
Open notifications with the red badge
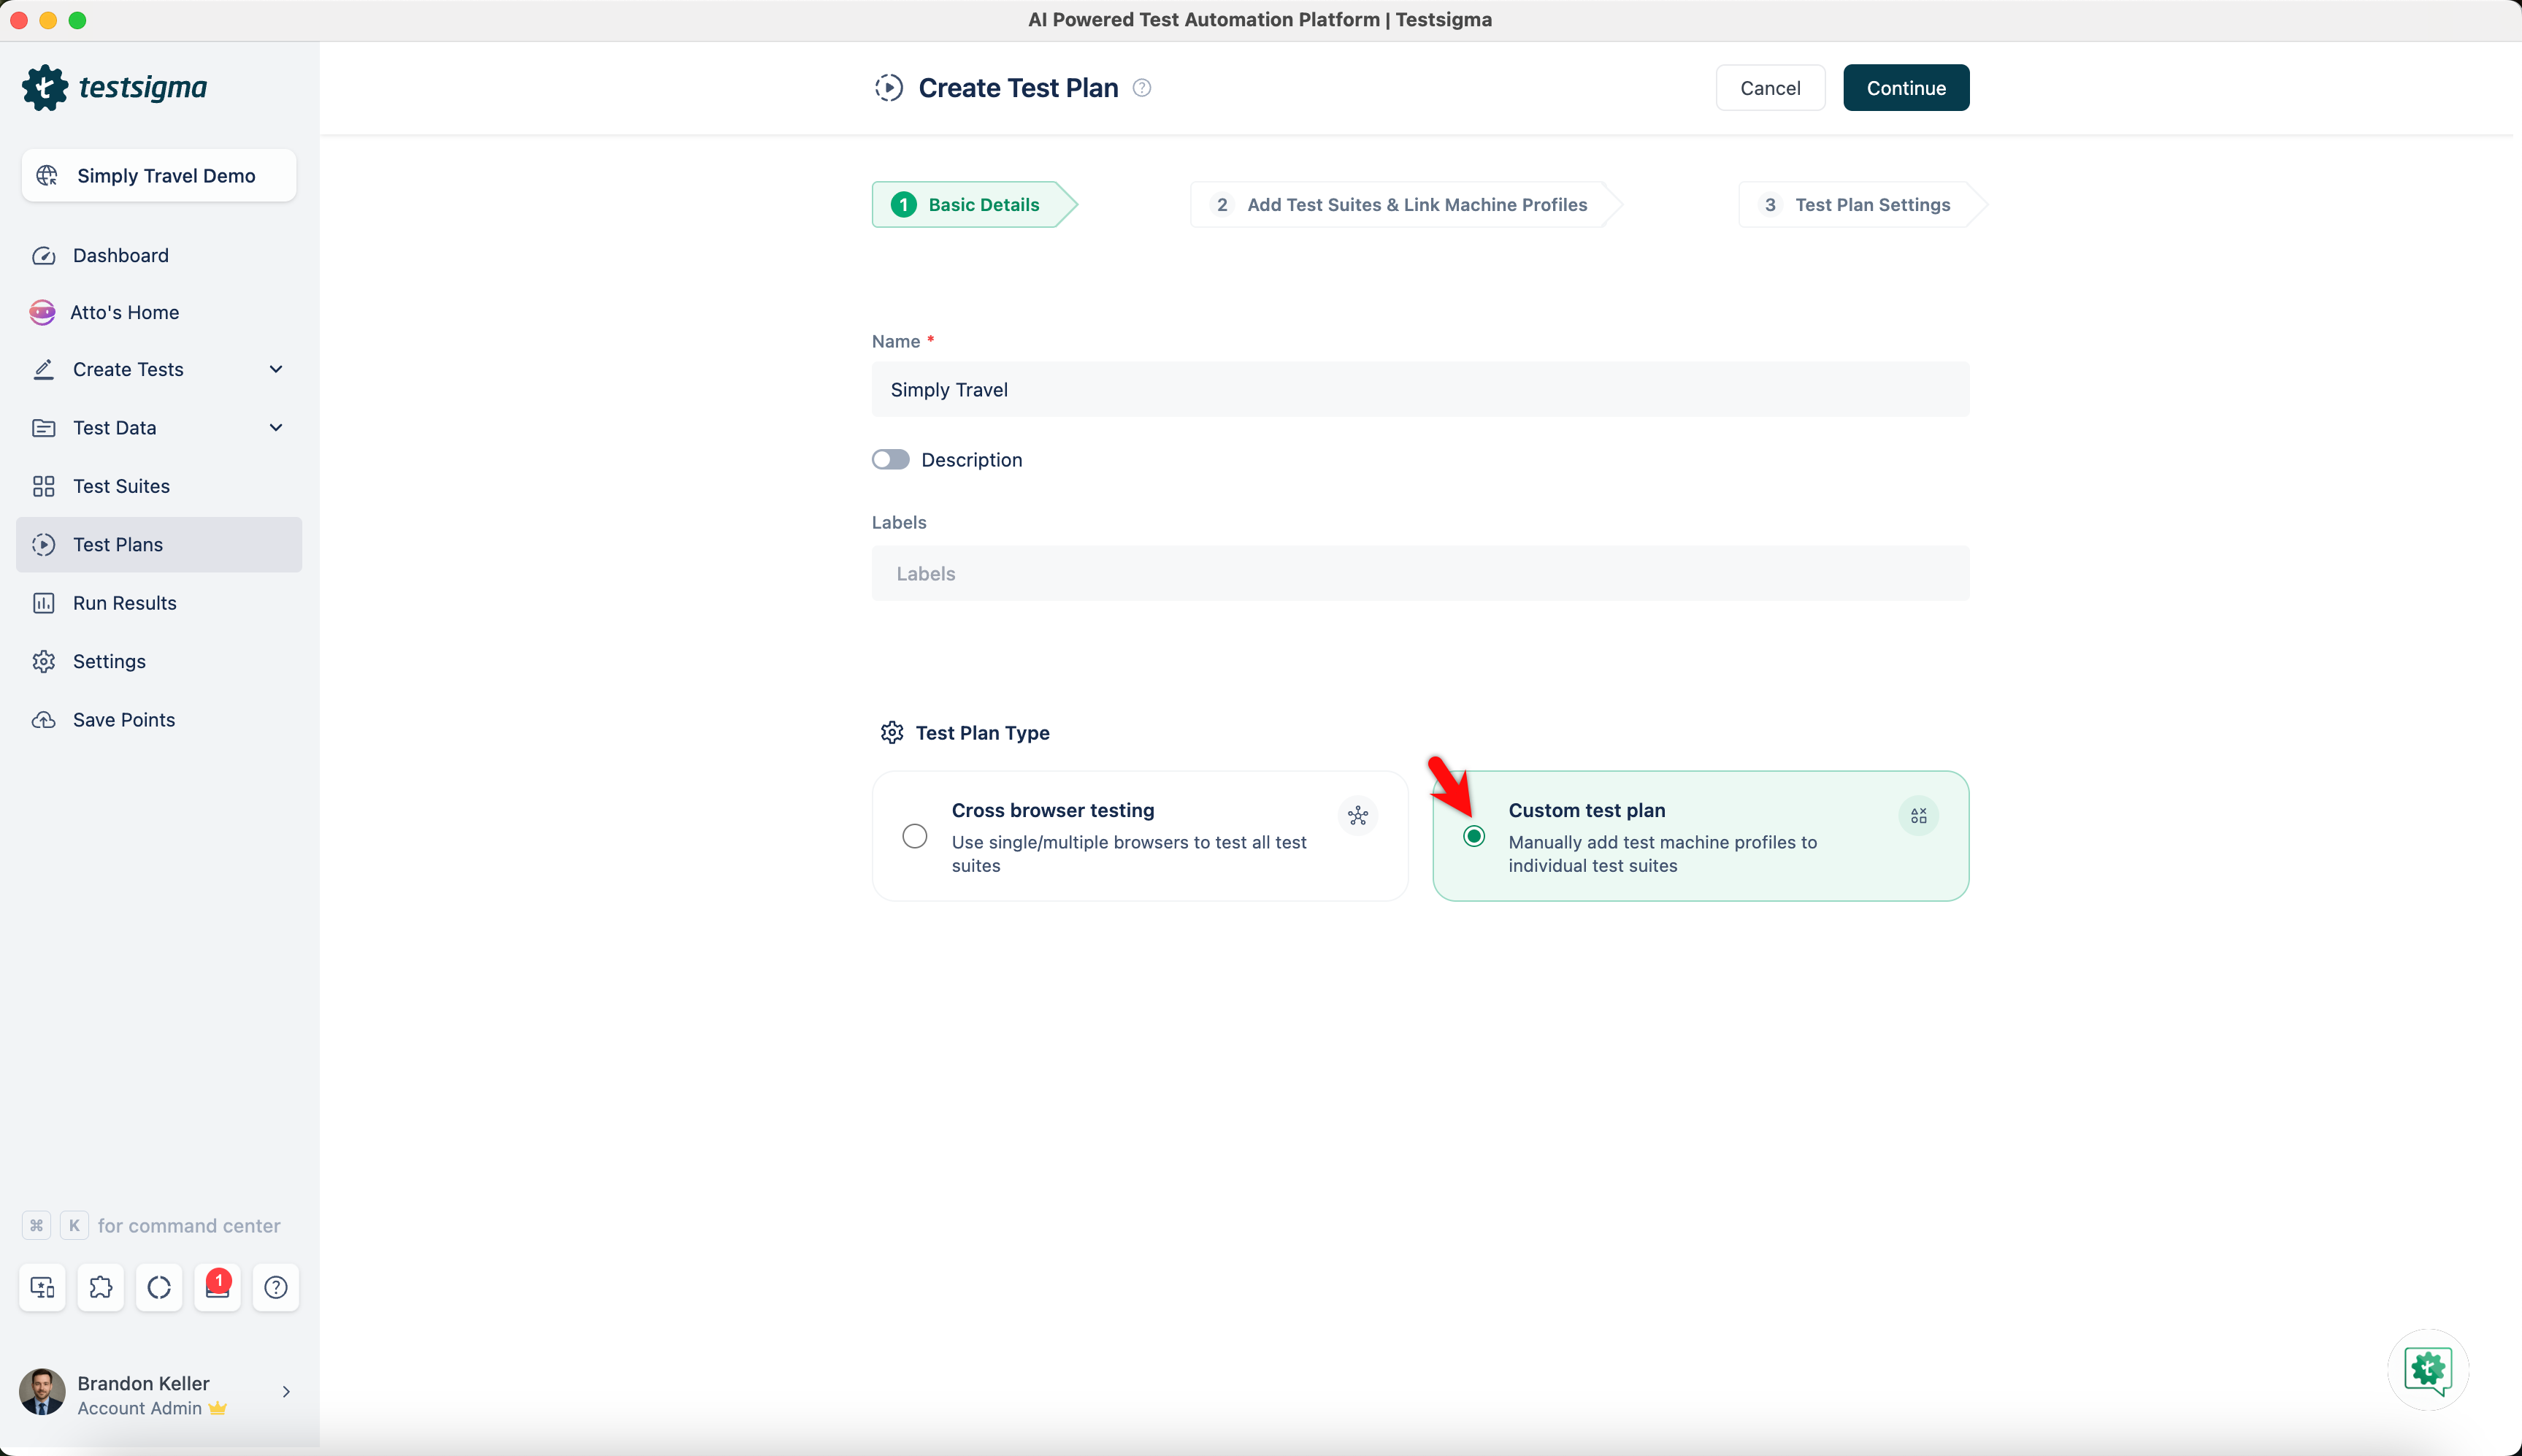tap(217, 1287)
